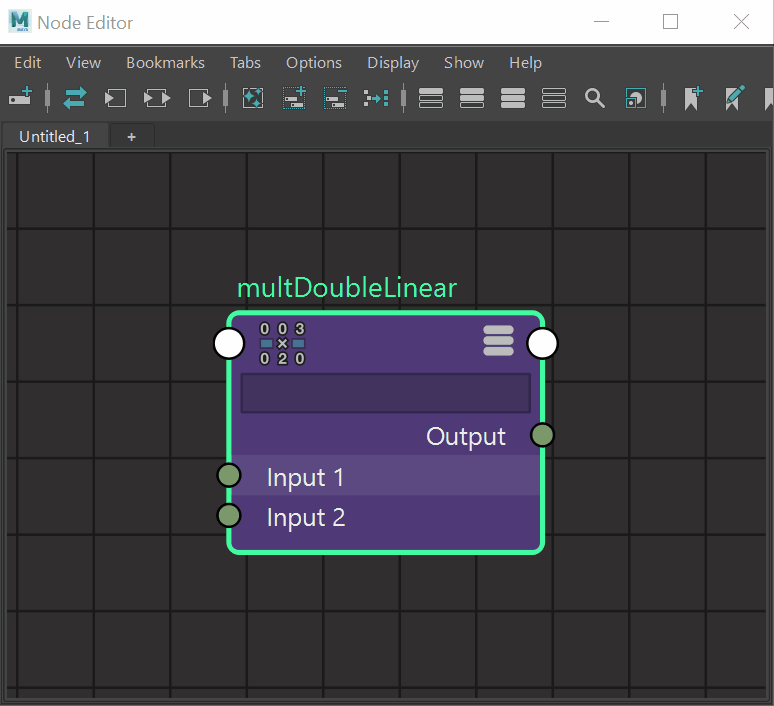The image size is (774, 706).
Task: Click the Output port of multDoubleLinear
Action: click(x=542, y=435)
